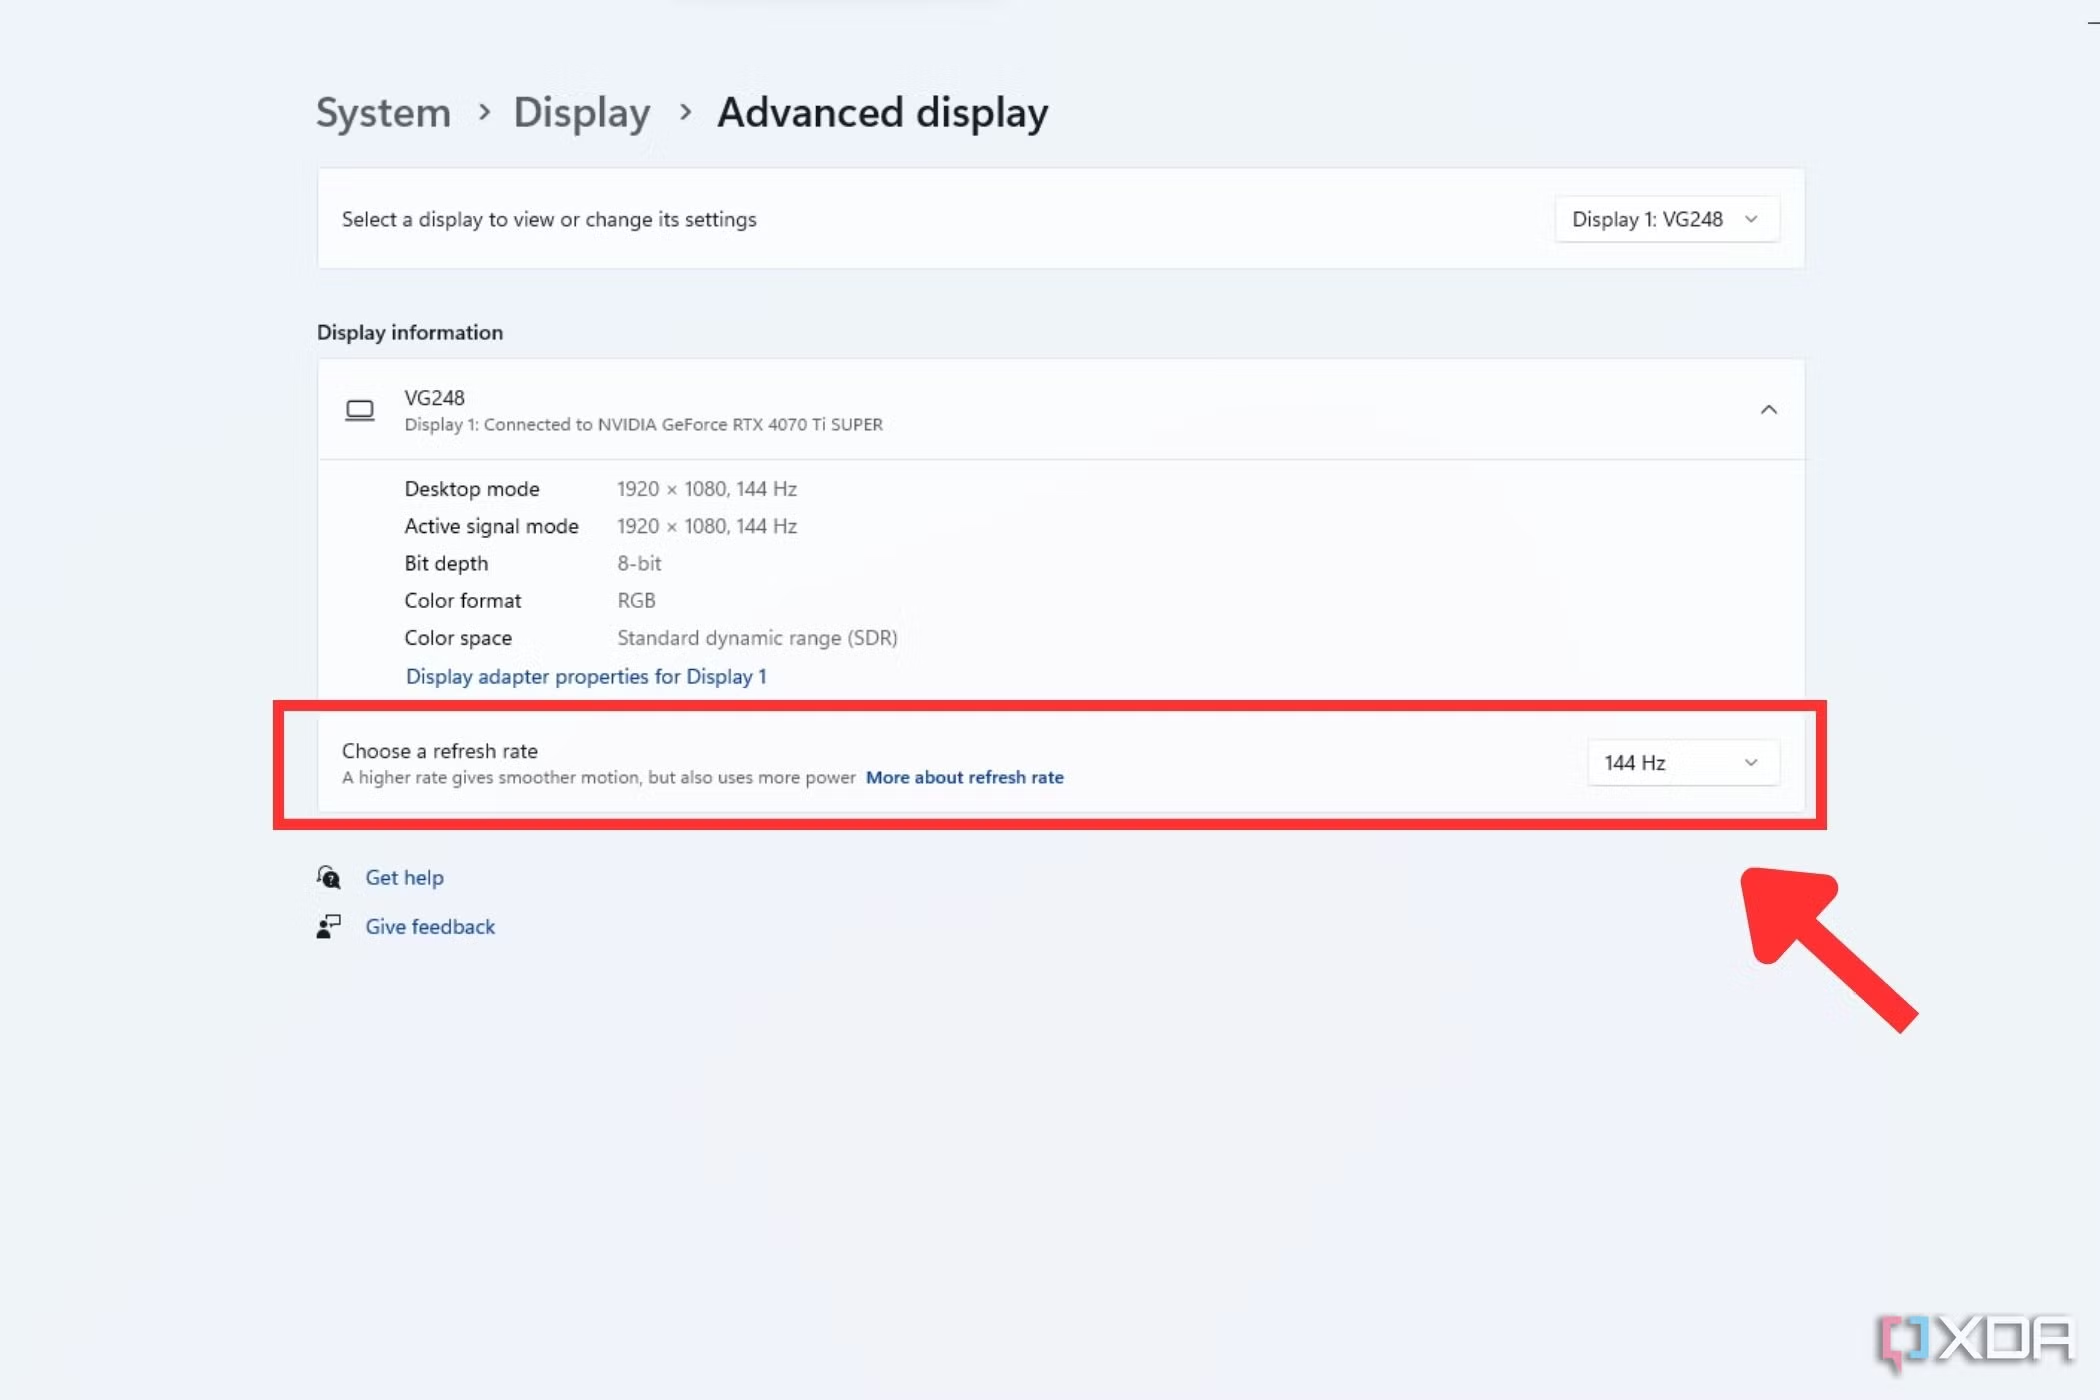Click the chevron between System and Display
Image resolution: width=2100 pixels, height=1400 pixels.
[484, 112]
